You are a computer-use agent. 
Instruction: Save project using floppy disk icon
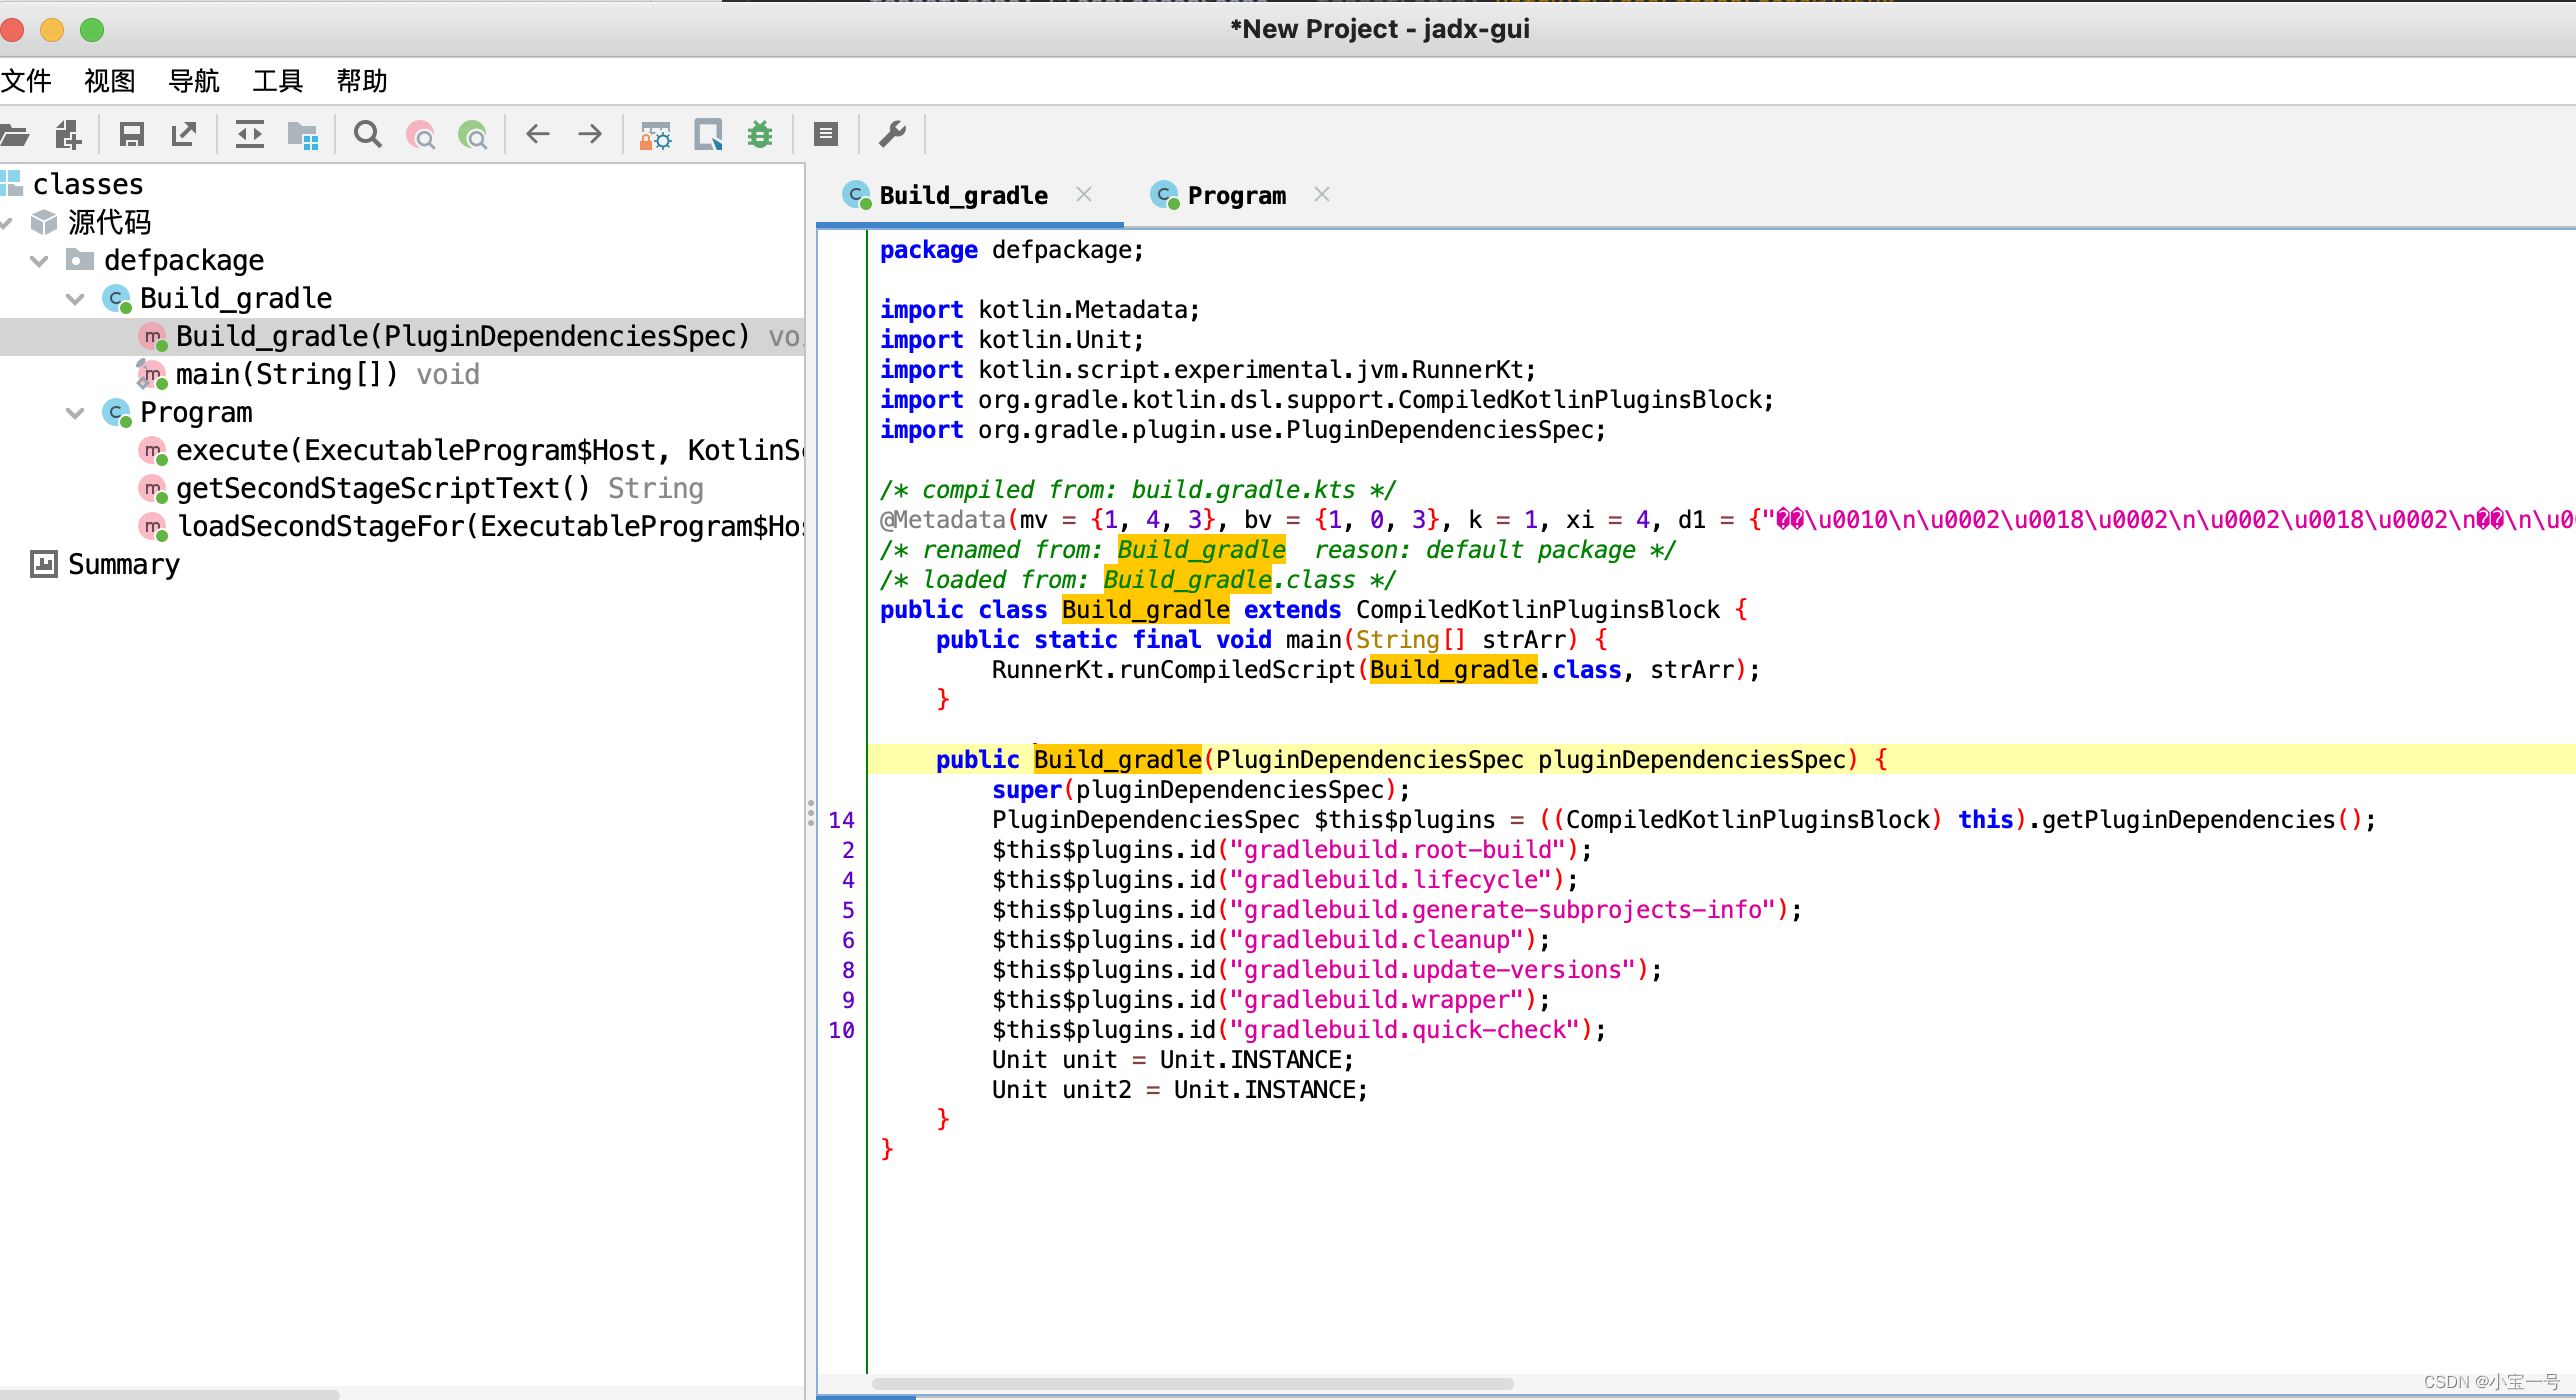pyautogui.click(x=131, y=134)
